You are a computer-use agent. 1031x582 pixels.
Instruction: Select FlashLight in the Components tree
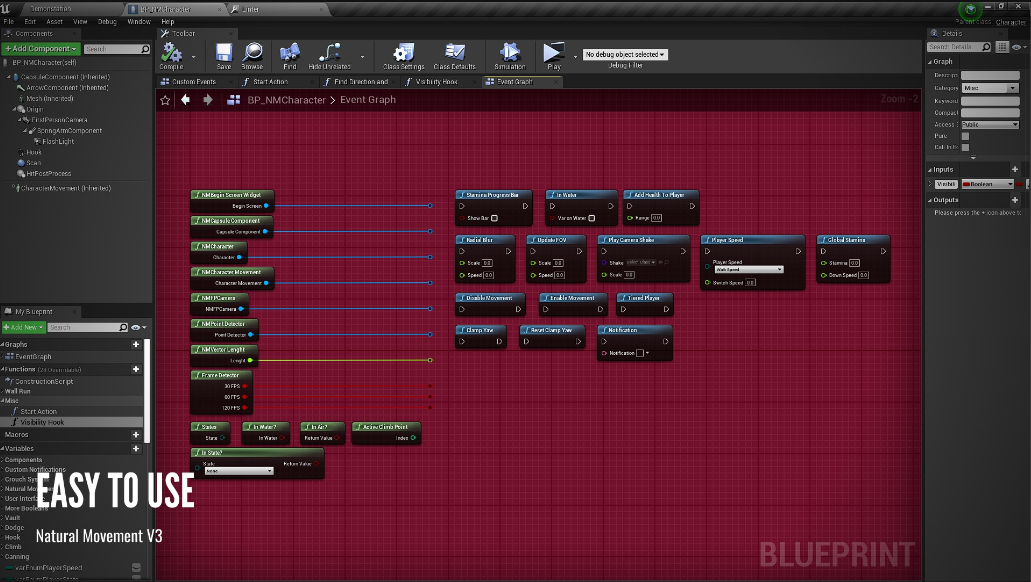click(x=57, y=141)
